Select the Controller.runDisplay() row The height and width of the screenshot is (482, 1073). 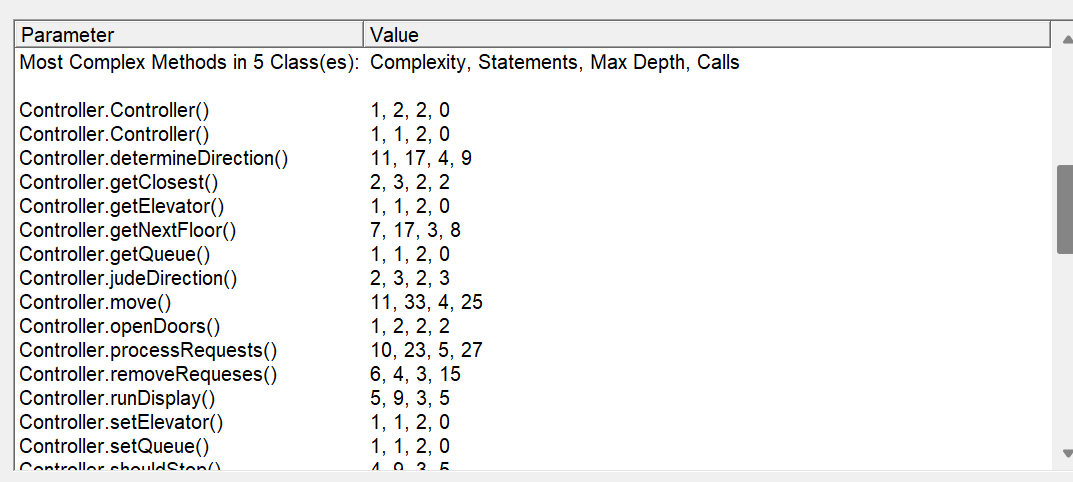(533, 398)
